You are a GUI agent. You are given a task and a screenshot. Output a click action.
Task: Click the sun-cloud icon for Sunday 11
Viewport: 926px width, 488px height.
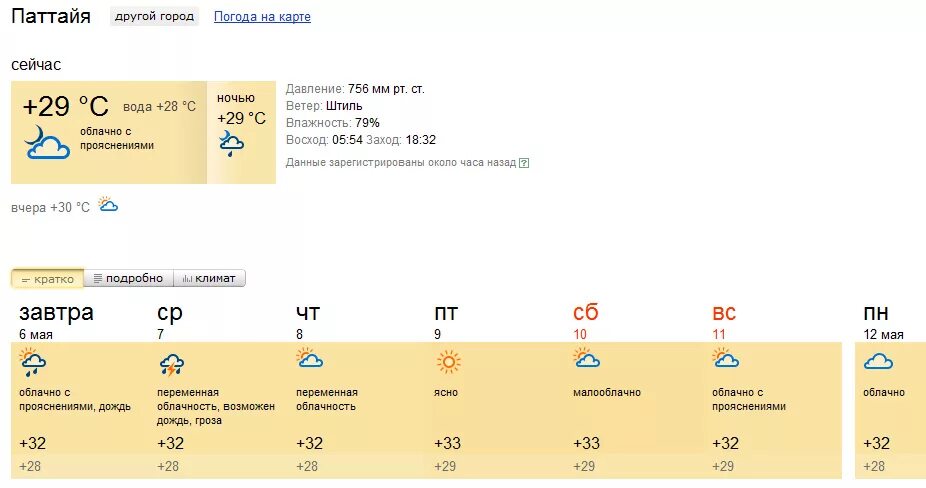point(725,358)
